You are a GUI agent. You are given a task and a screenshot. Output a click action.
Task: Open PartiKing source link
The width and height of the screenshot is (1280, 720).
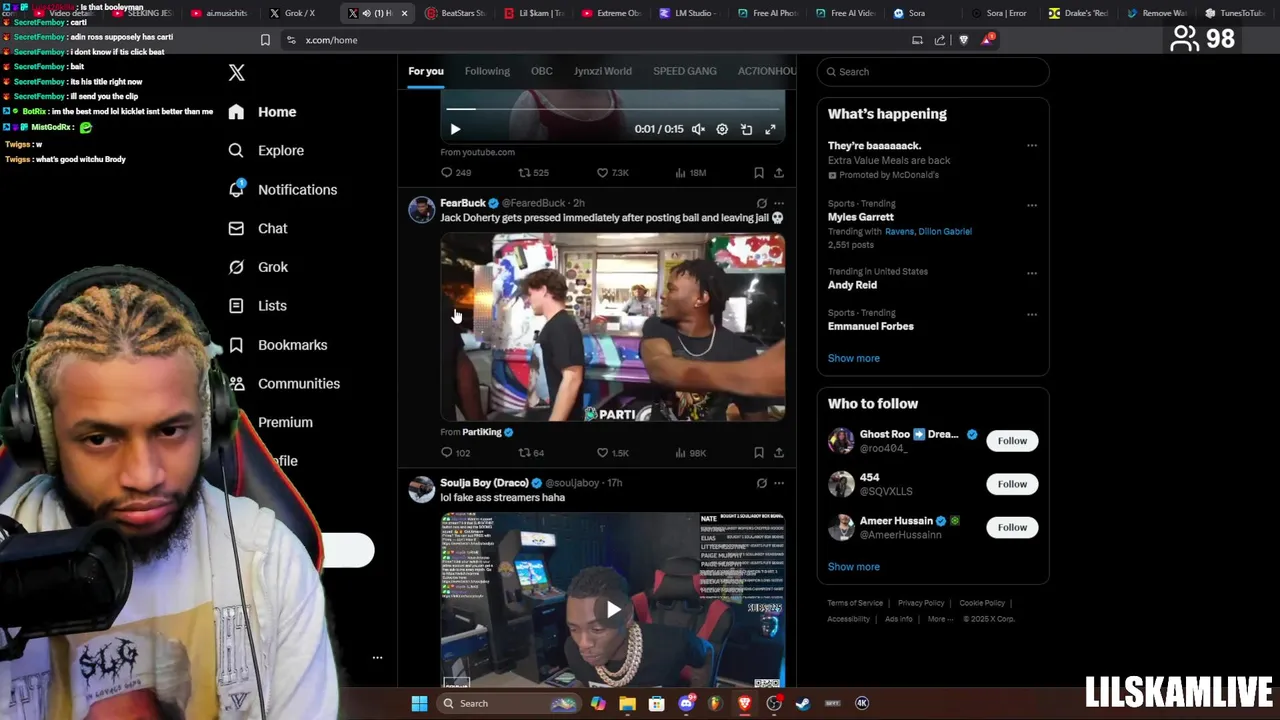[x=482, y=432]
